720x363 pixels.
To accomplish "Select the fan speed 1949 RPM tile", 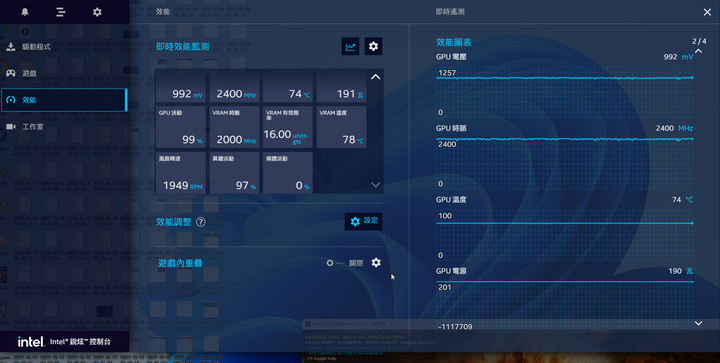I will click(180, 173).
